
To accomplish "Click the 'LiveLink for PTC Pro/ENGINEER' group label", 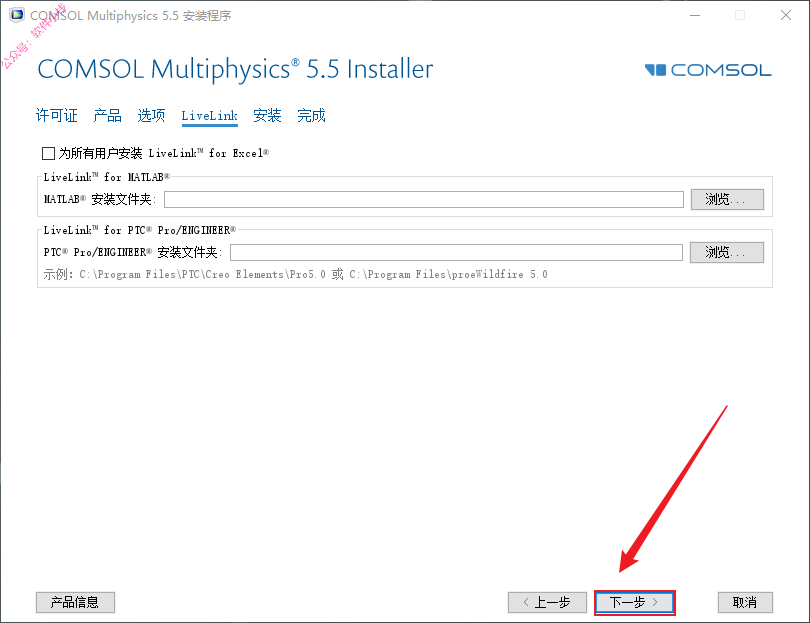I will pyautogui.click(x=139, y=230).
